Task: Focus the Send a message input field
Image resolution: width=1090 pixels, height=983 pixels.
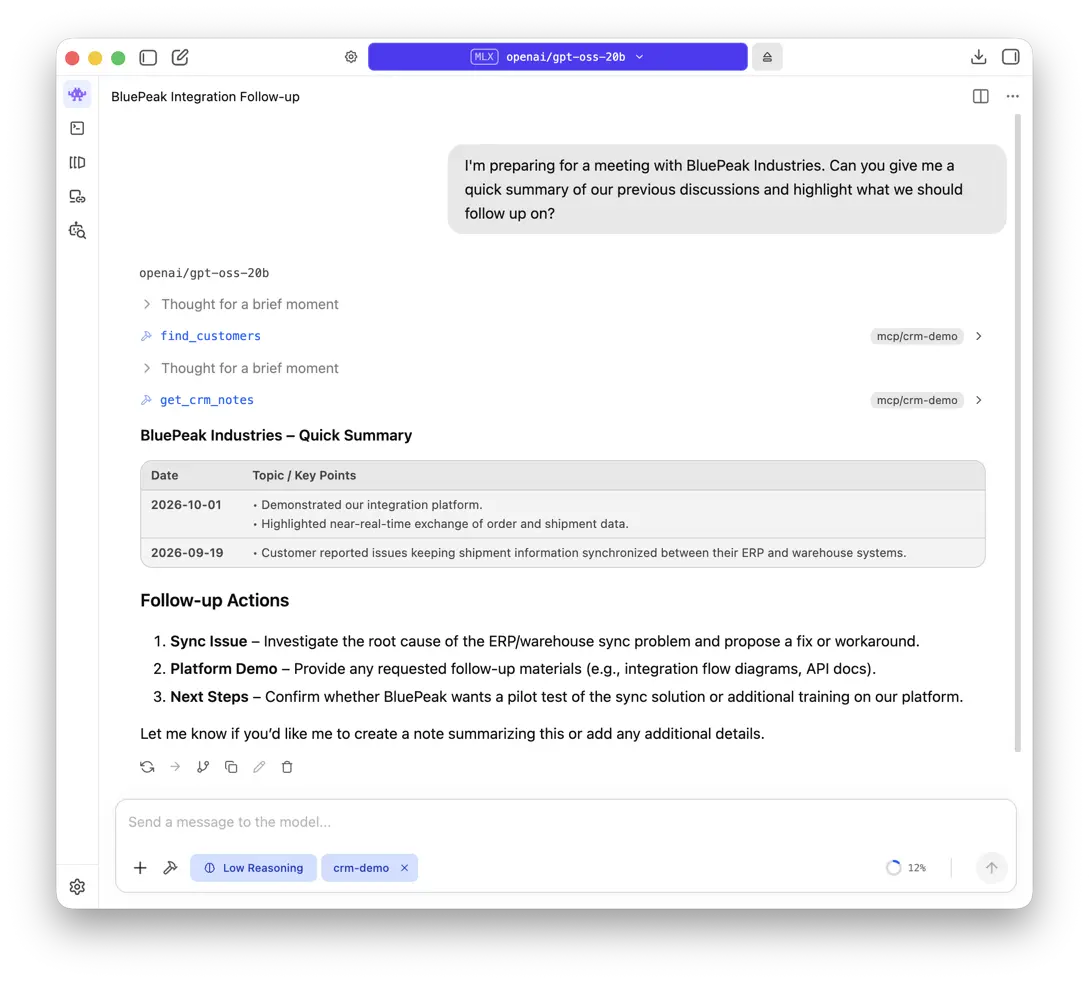Action: pos(565,822)
